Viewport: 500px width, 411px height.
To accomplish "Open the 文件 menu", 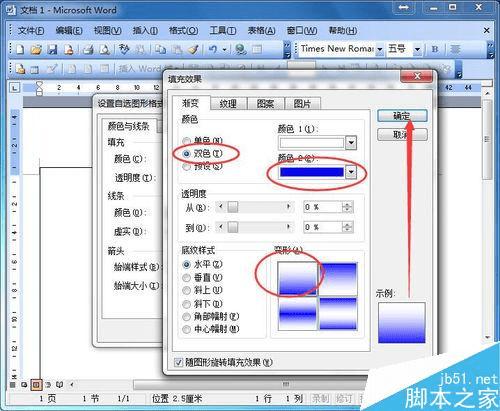I will (x=31, y=31).
